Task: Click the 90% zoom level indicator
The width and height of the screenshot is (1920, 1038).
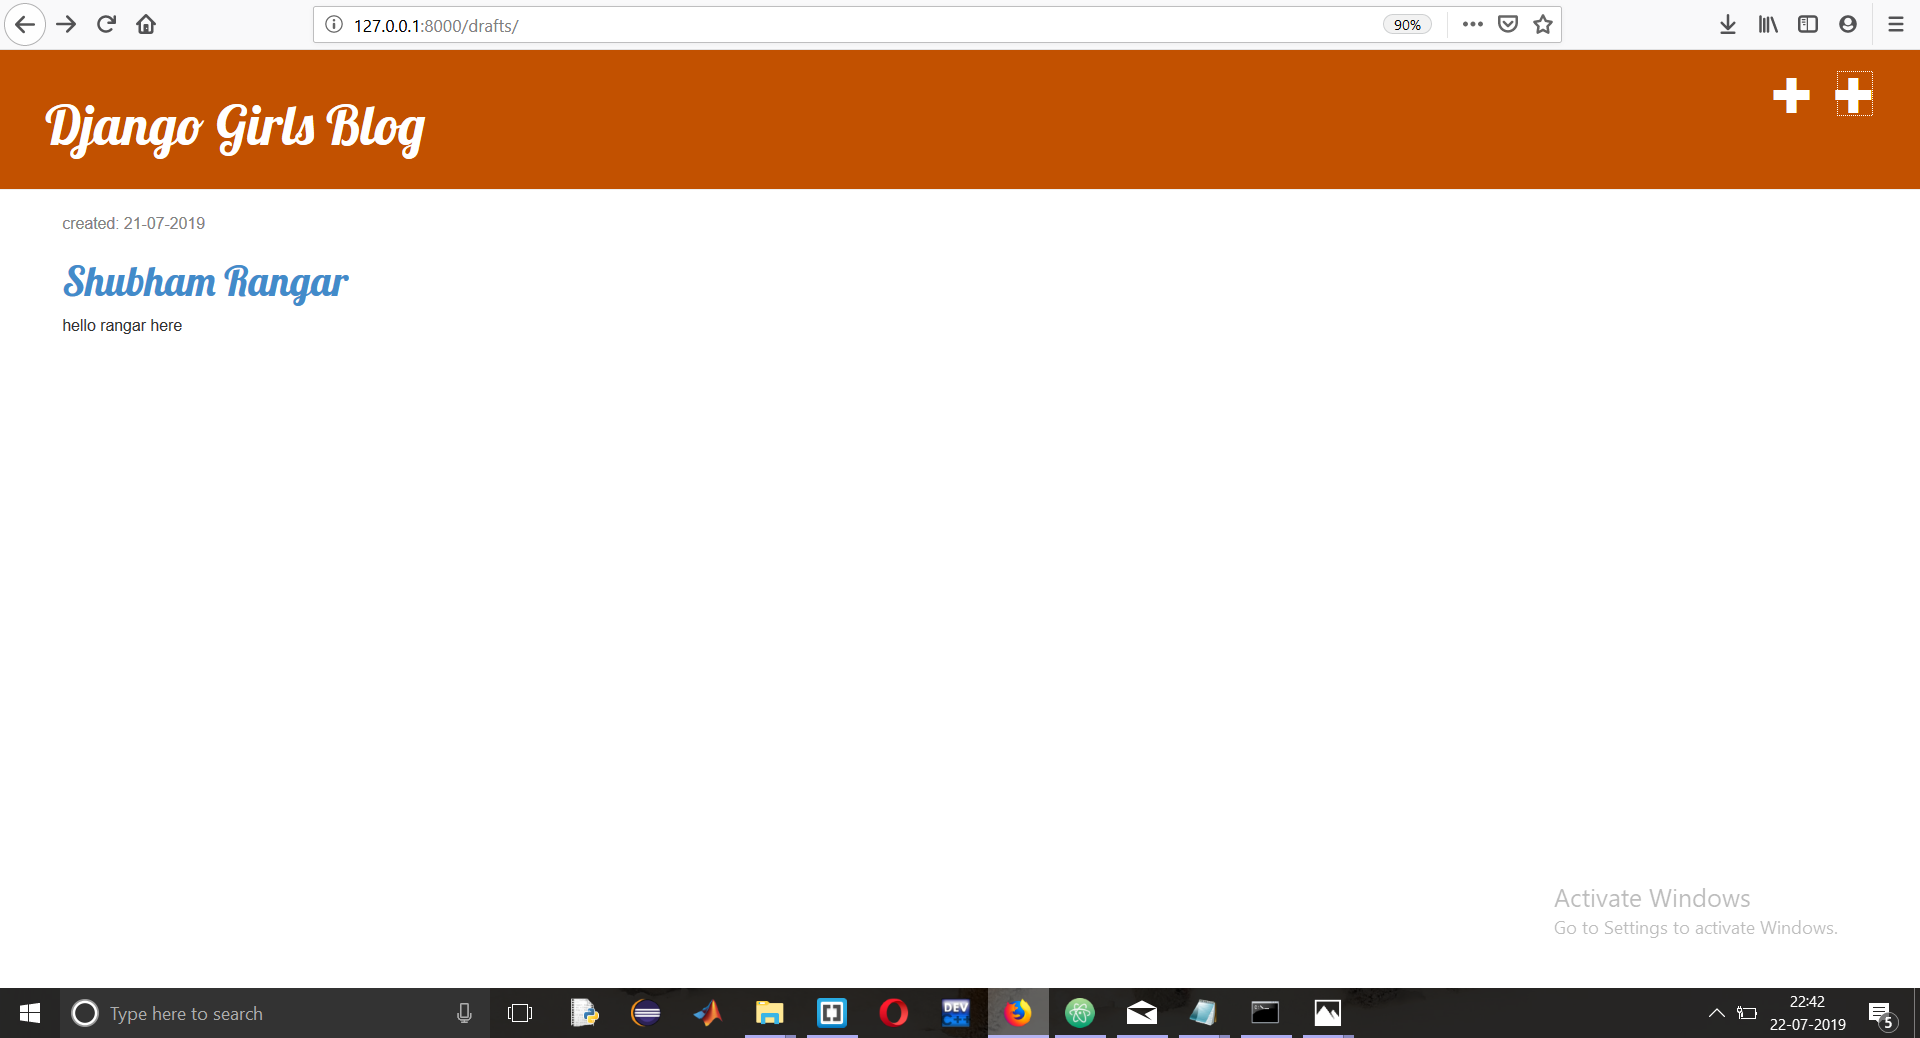Action: point(1406,24)
